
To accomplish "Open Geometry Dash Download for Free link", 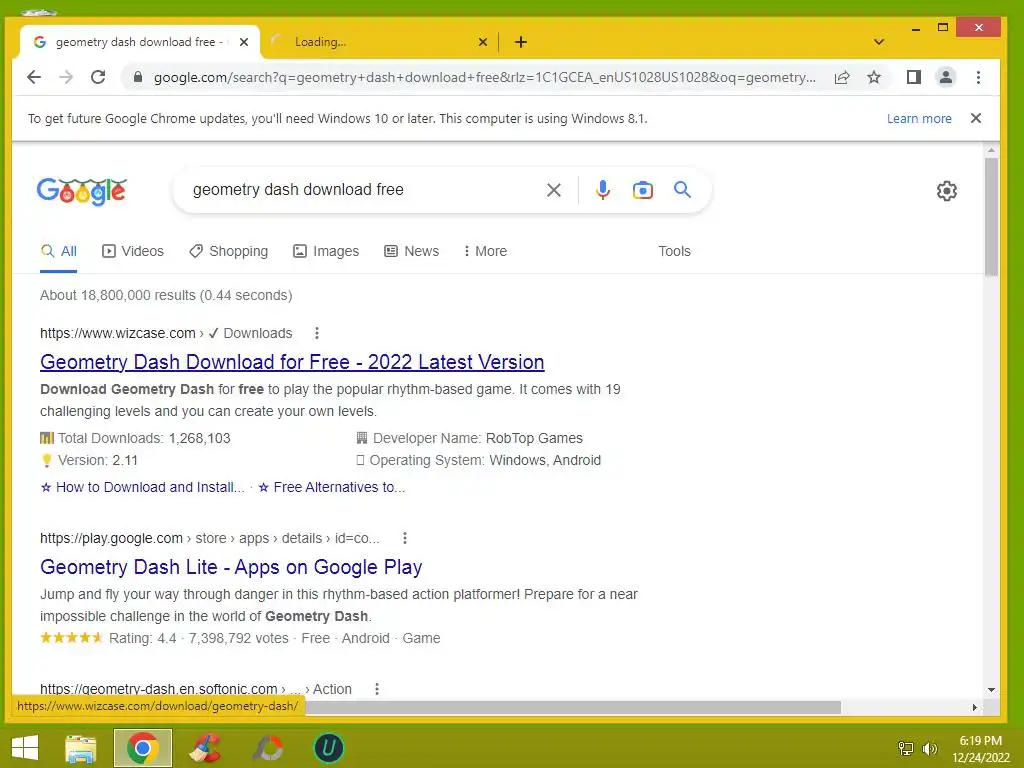I will pos(292,362).
